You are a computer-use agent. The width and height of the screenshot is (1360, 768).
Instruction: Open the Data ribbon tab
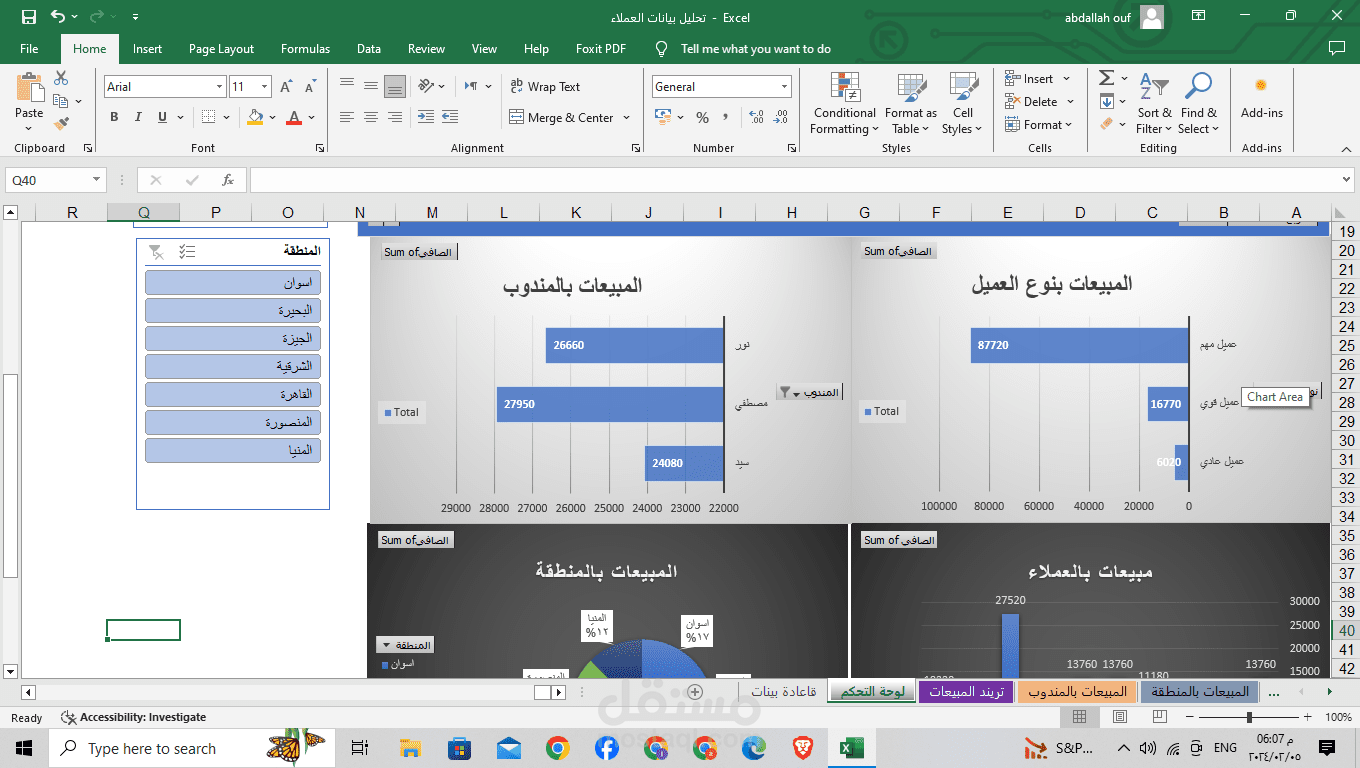[x=368, y=49]
